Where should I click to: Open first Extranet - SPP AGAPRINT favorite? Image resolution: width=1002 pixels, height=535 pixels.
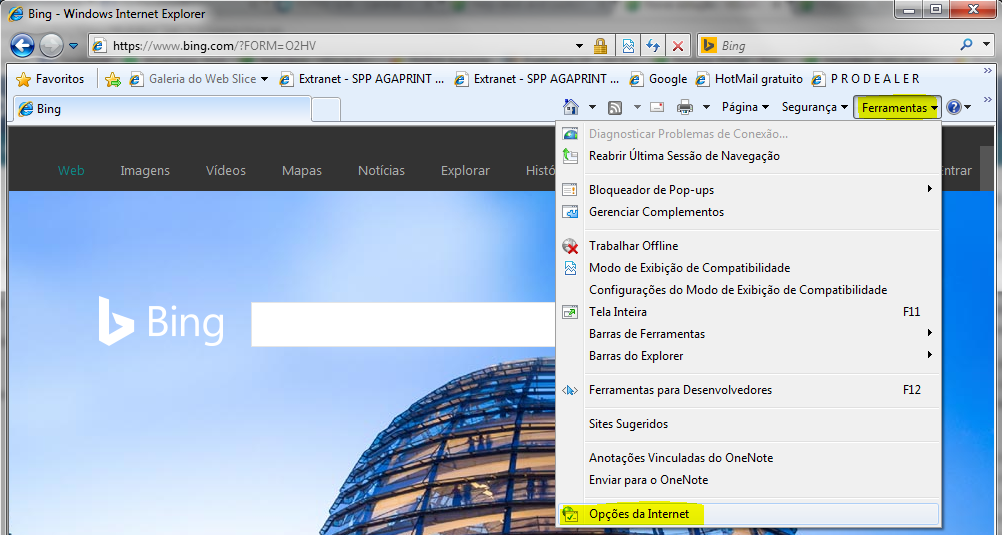[362, 79]
